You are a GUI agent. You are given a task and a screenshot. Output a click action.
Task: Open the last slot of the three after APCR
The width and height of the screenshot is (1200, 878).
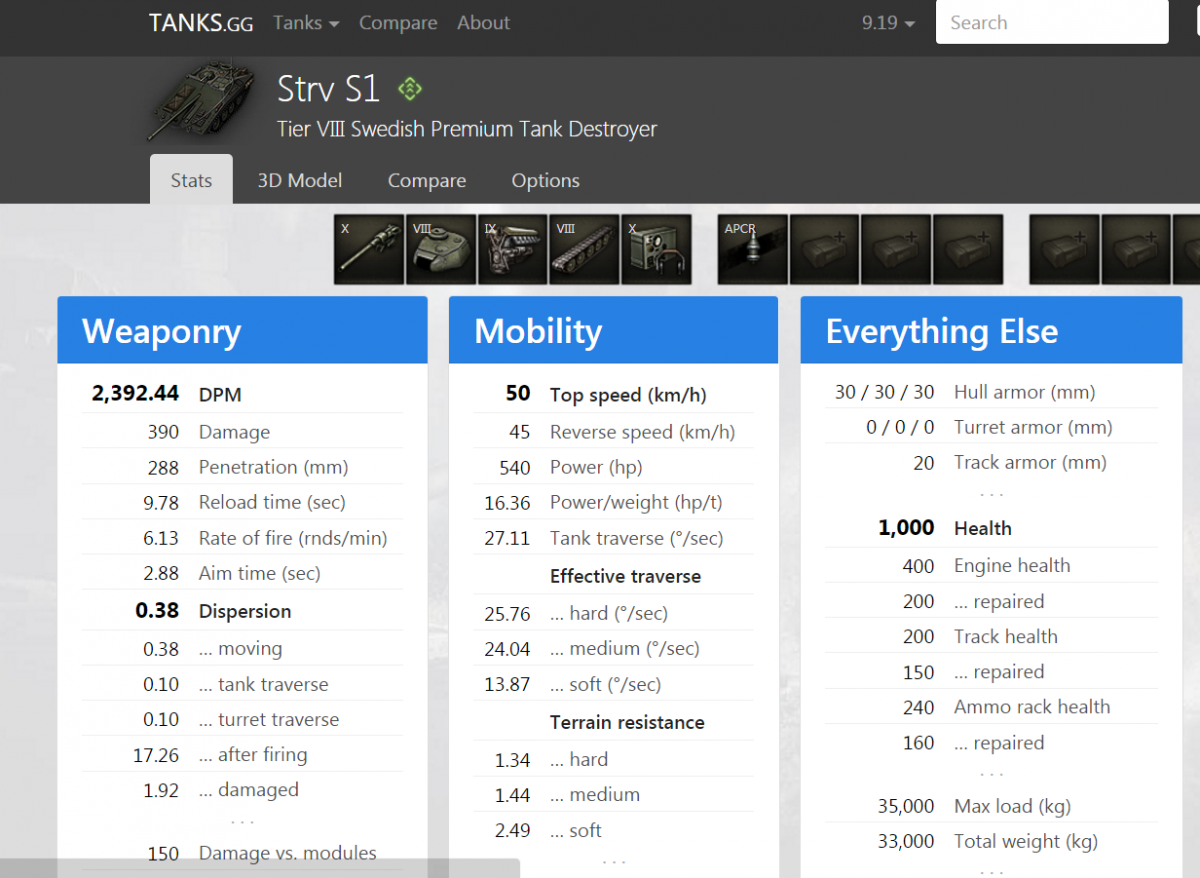click(x=968, y=249)
